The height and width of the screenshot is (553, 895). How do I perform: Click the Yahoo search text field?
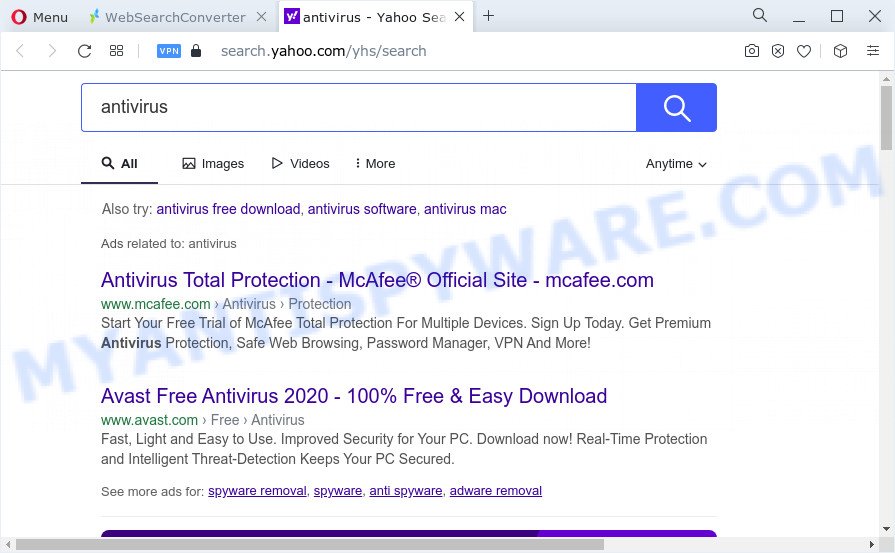[x=358, y=107]
